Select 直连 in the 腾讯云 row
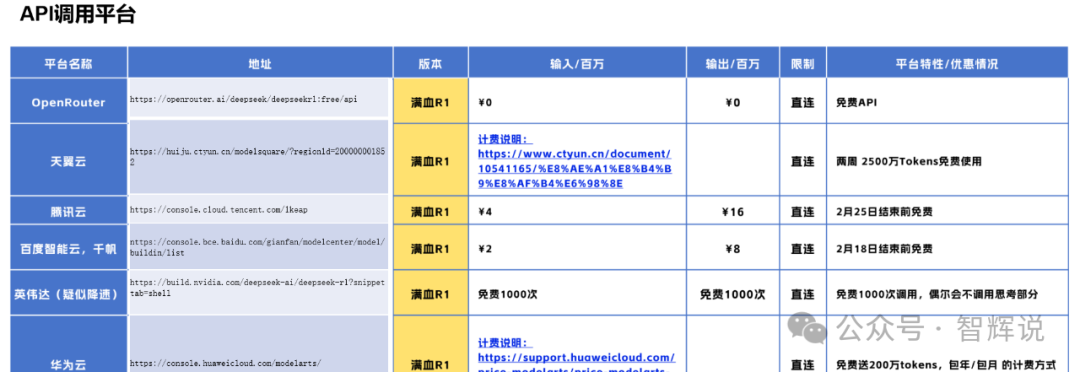This screenshot has height=372, width=1080. 802,211
